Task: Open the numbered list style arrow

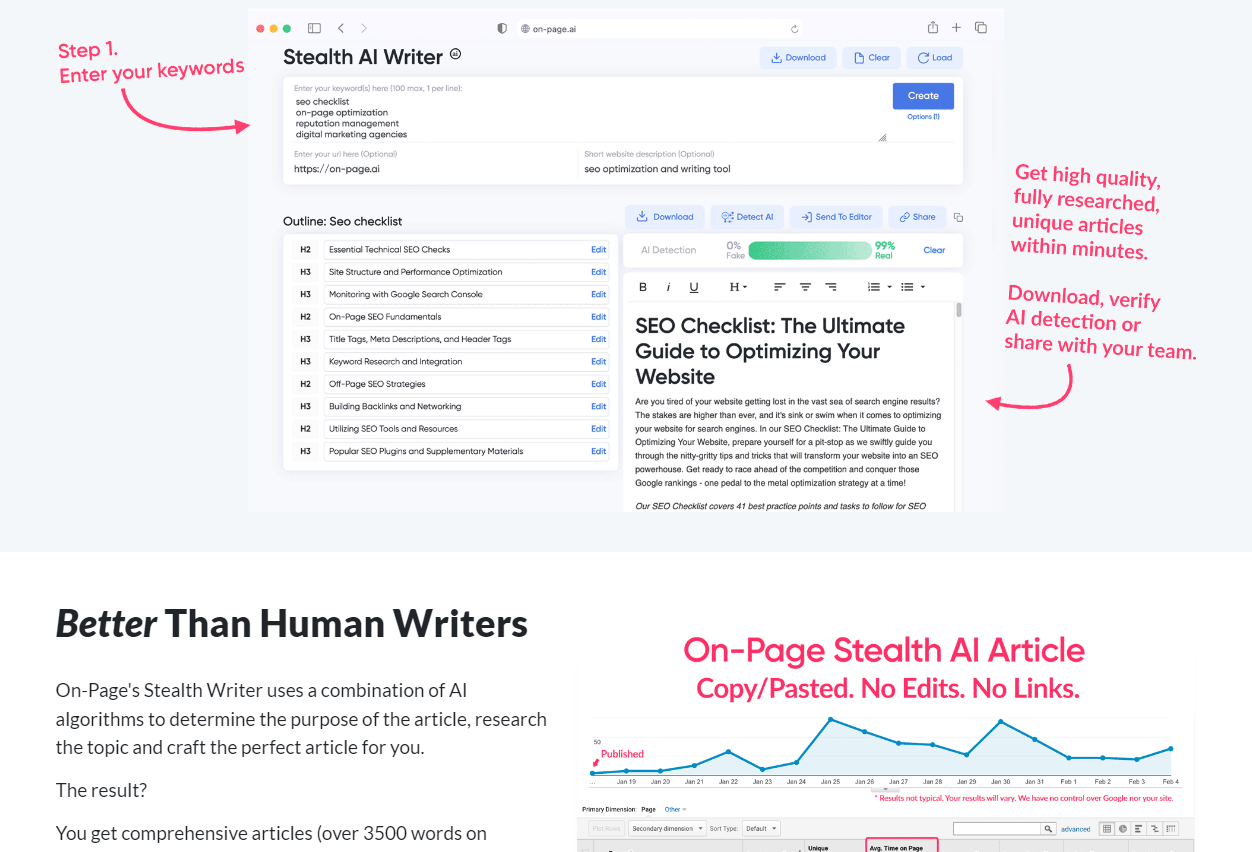Action: point(890,287)
